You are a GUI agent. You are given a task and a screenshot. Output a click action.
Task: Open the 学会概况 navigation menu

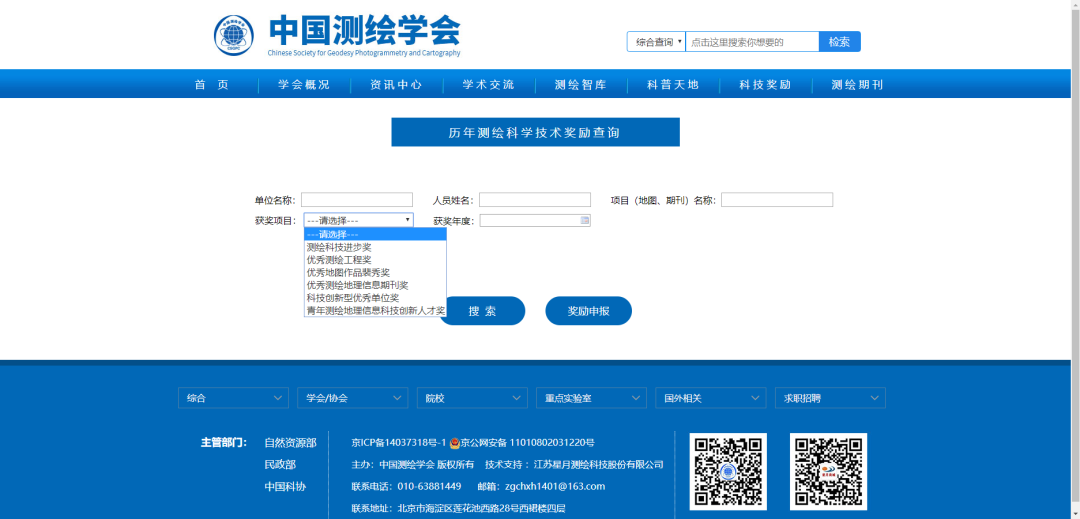pos(304,85)
